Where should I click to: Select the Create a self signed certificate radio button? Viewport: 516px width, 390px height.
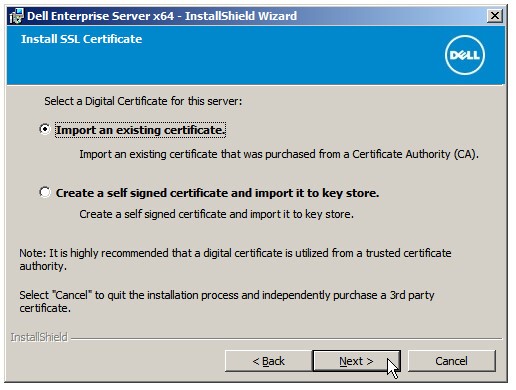45,192
